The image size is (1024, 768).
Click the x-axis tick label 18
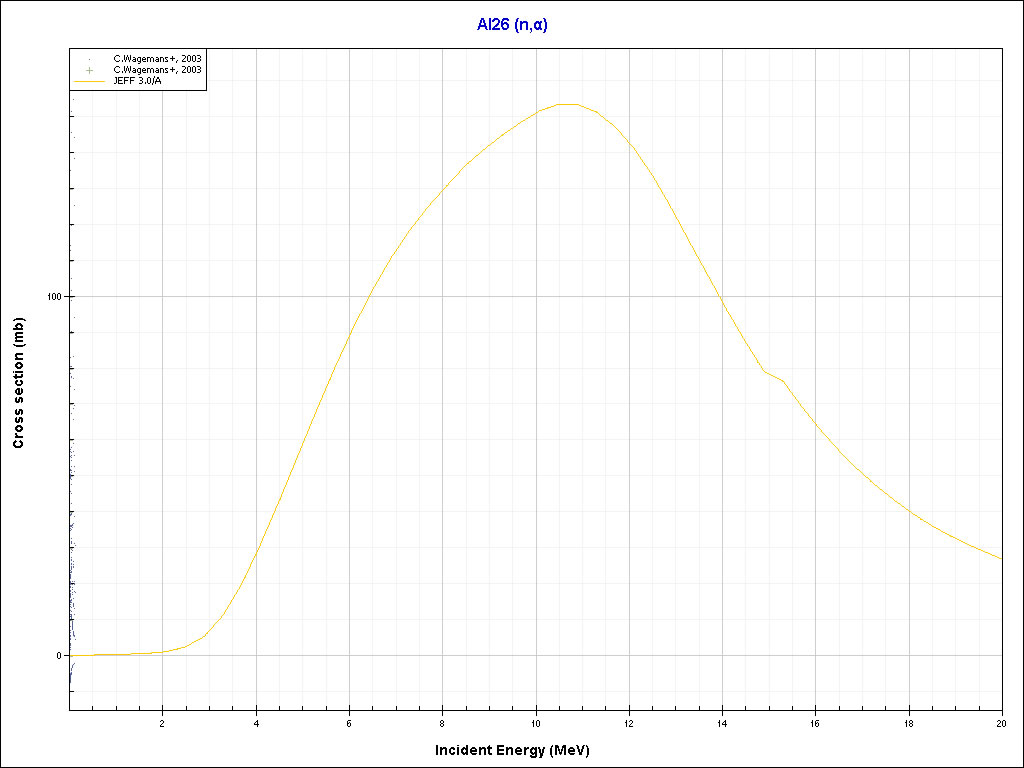coord(908,723)
